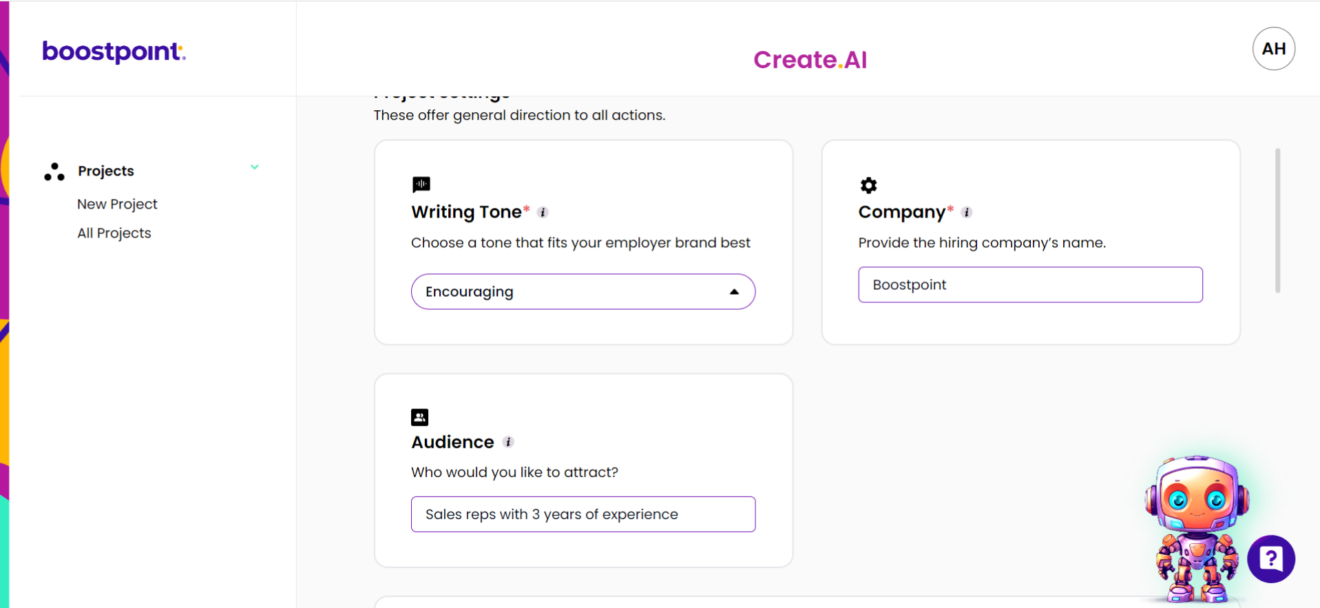Open the Encouraging writing tone dropdown
Screen dimensions: 1320x608
[583, 291]
